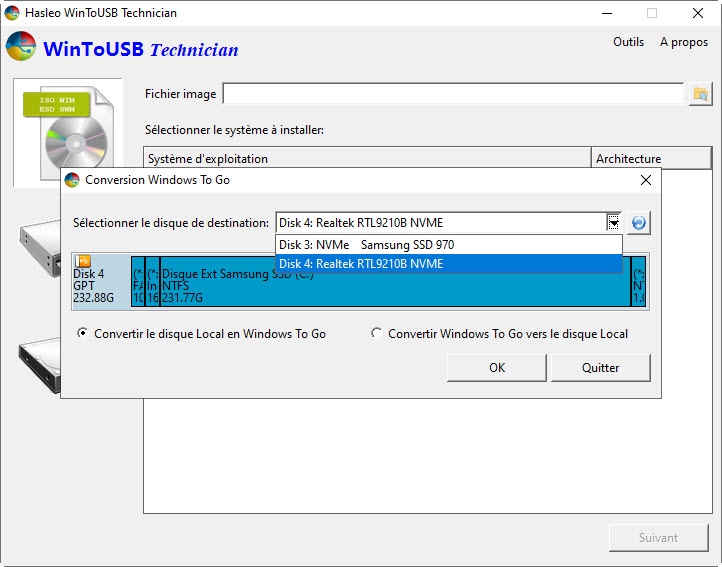Close the Conversion Windows To Go dialog
This screenshot has height=567, width=722.
(646, 180)
